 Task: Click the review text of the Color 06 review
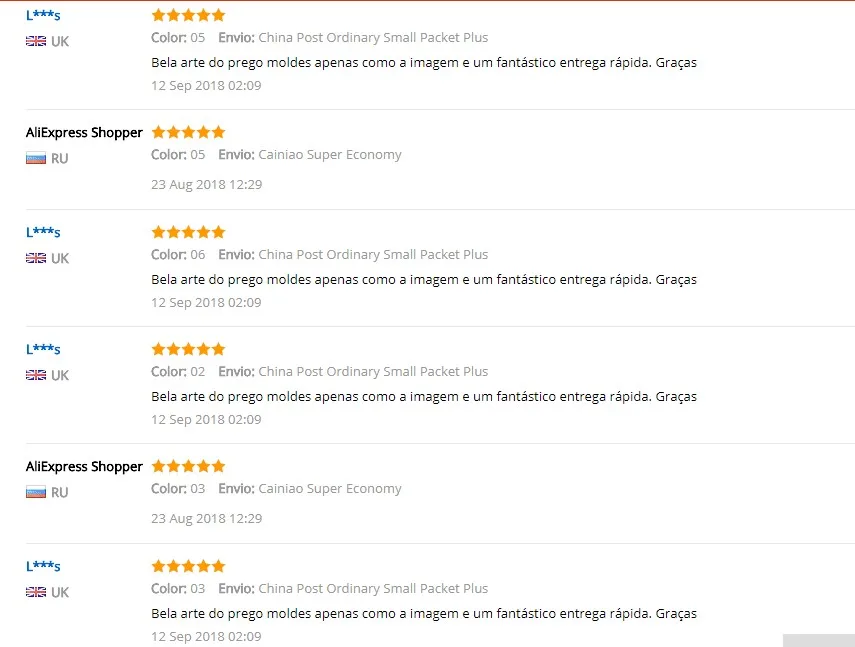[x=424, y=280]
